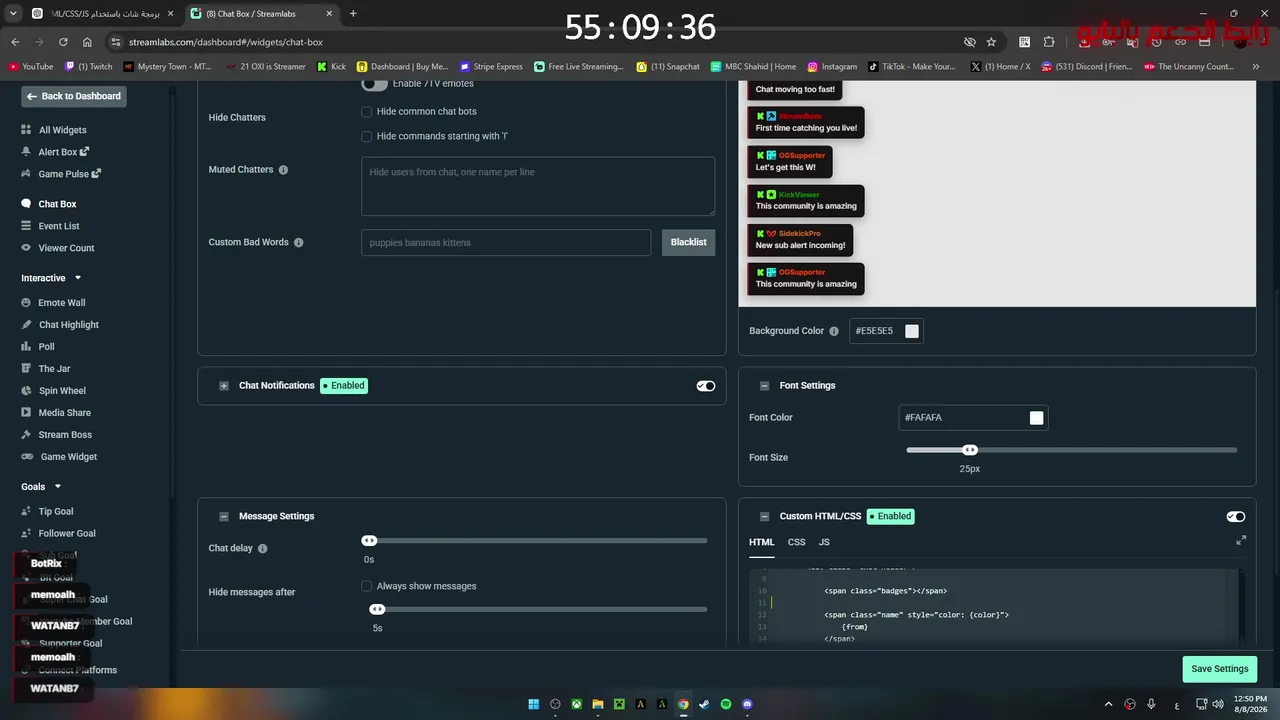
Task: Switch to the CSS code tab
Action: 797,542
